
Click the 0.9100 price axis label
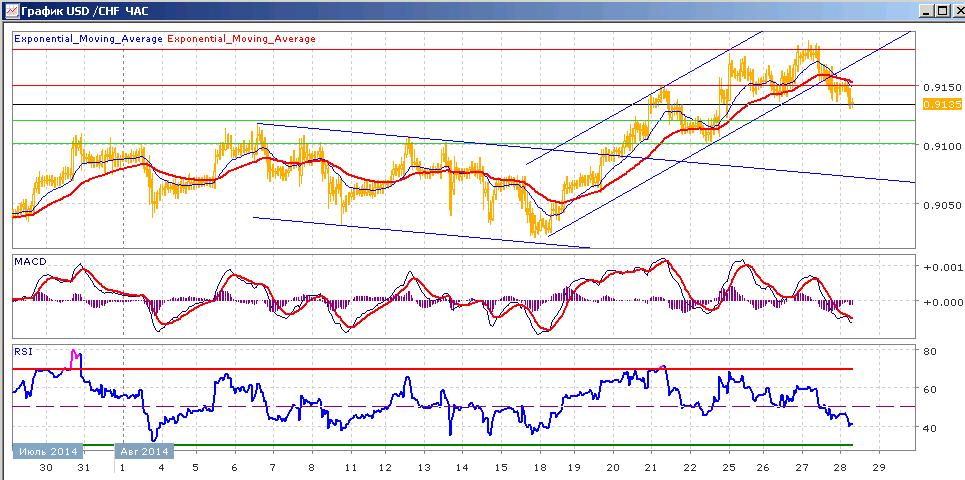pyautogui.click(x=942, y=146)
